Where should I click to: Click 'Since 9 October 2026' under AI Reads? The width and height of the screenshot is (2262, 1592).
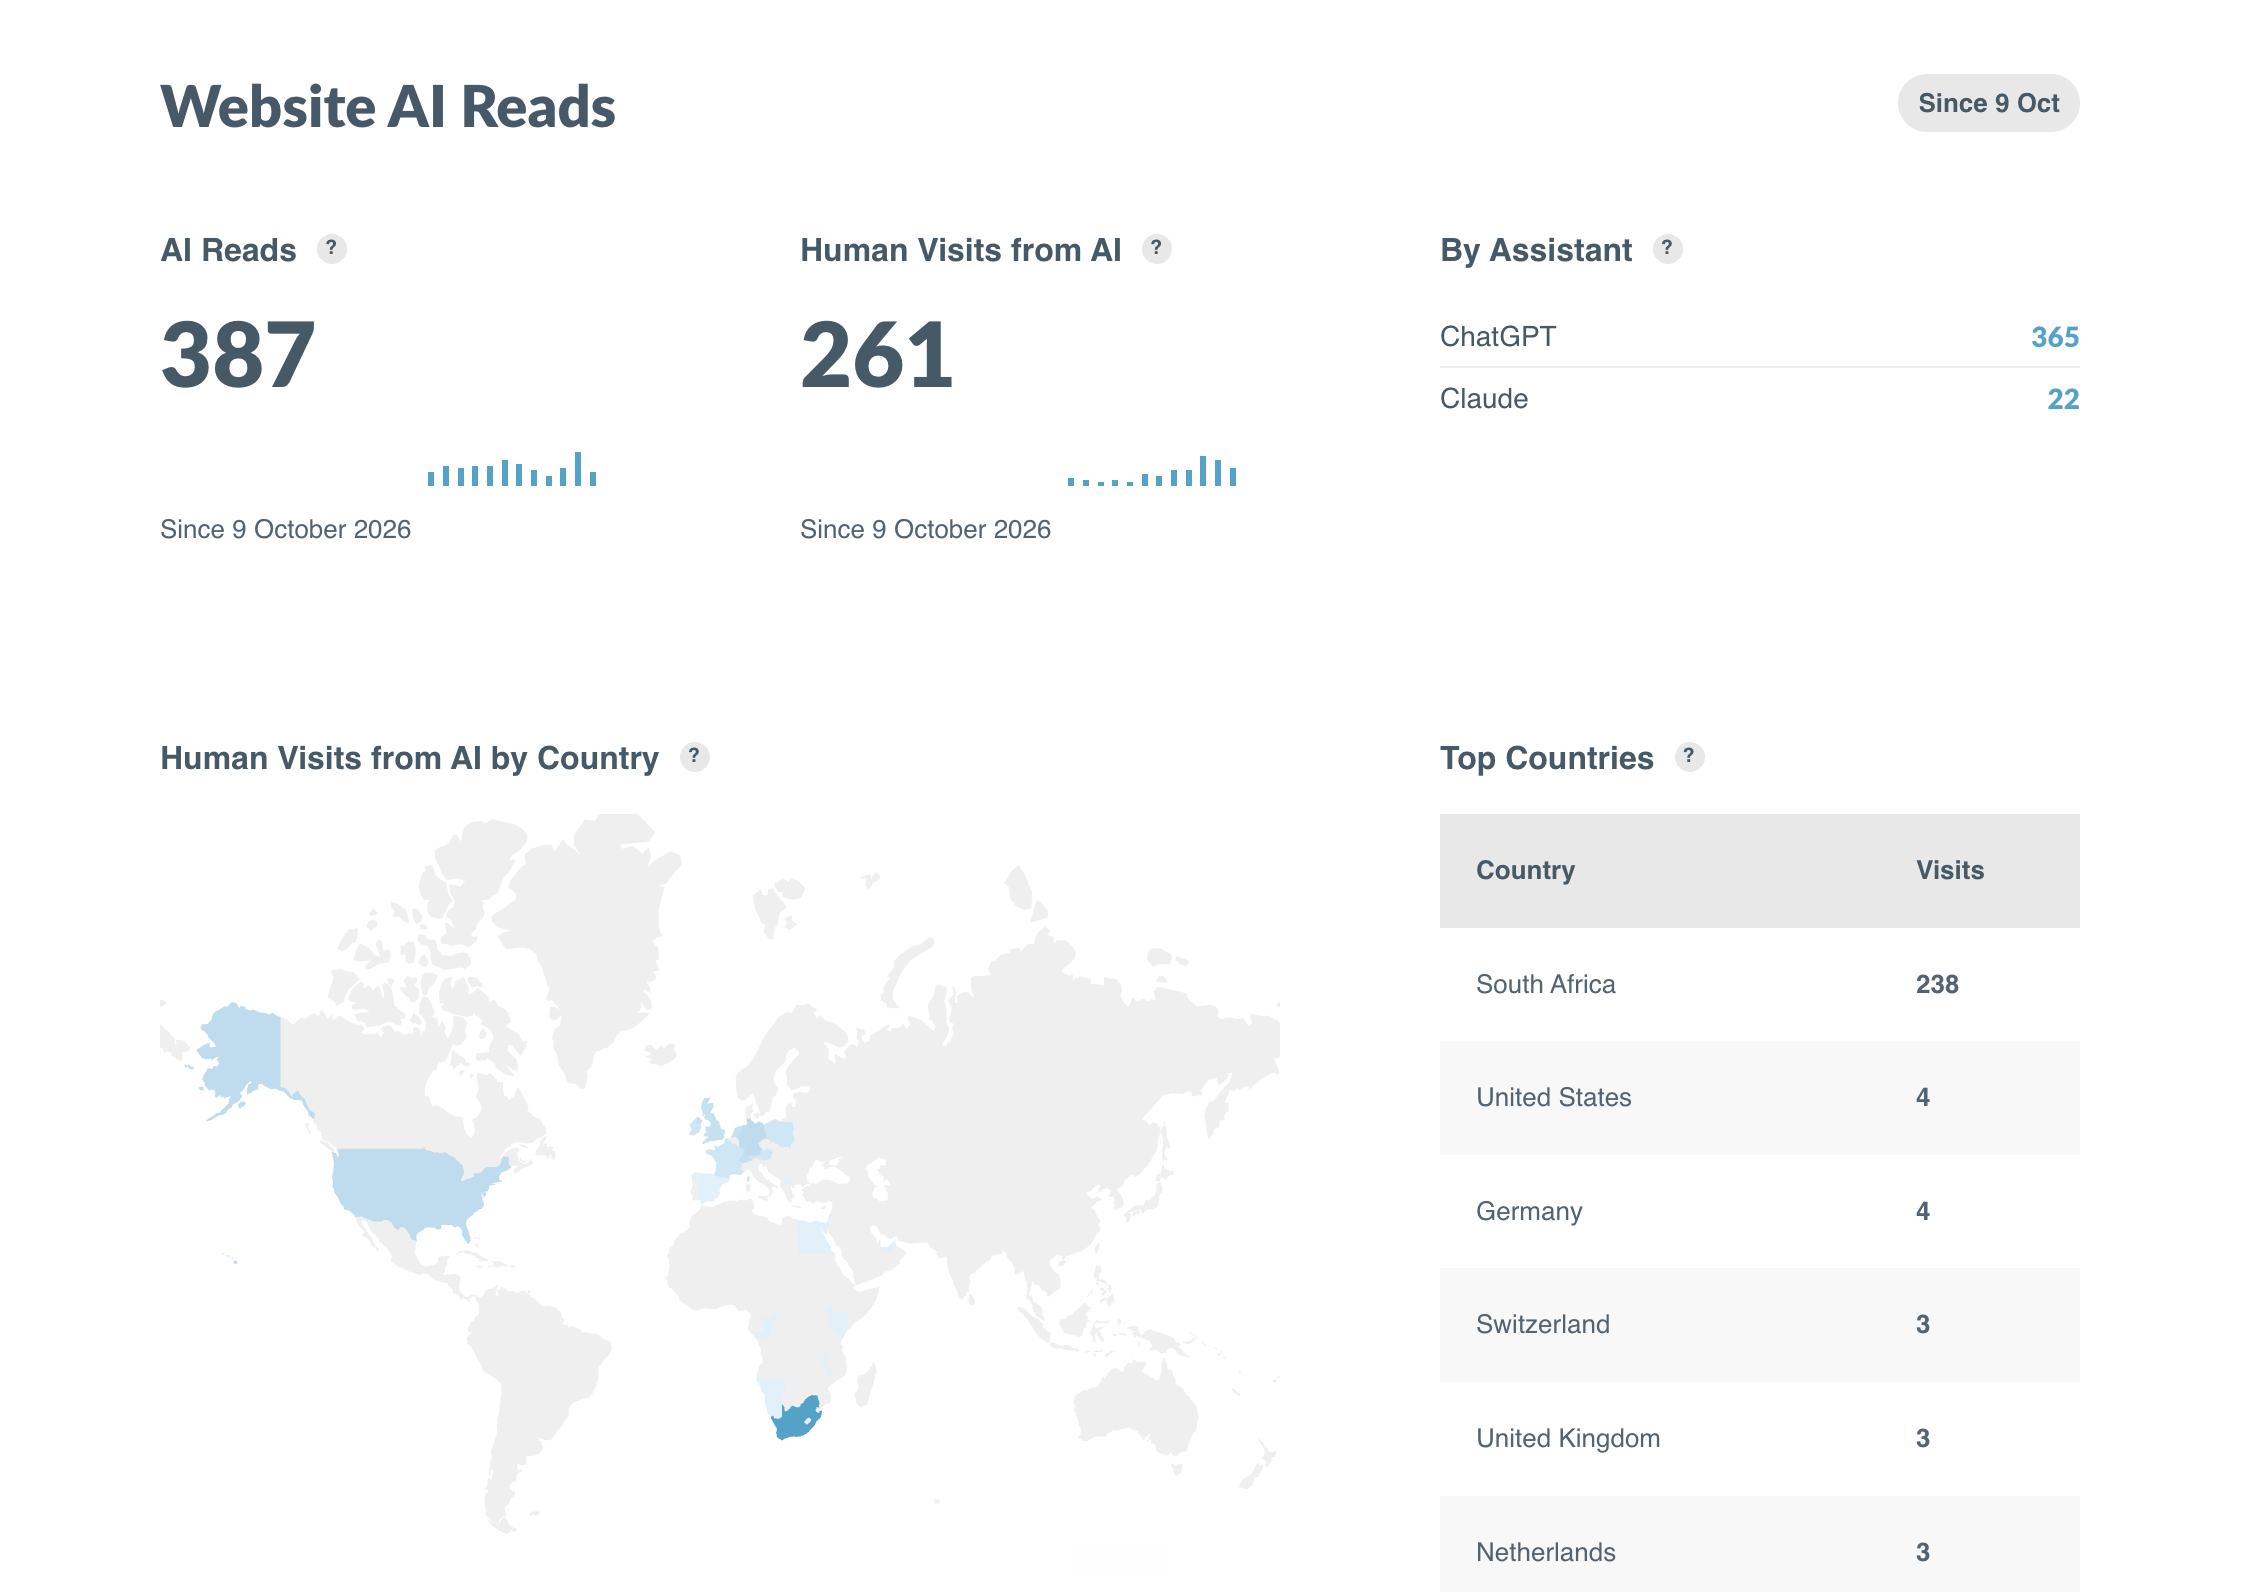tap(286, 529)
